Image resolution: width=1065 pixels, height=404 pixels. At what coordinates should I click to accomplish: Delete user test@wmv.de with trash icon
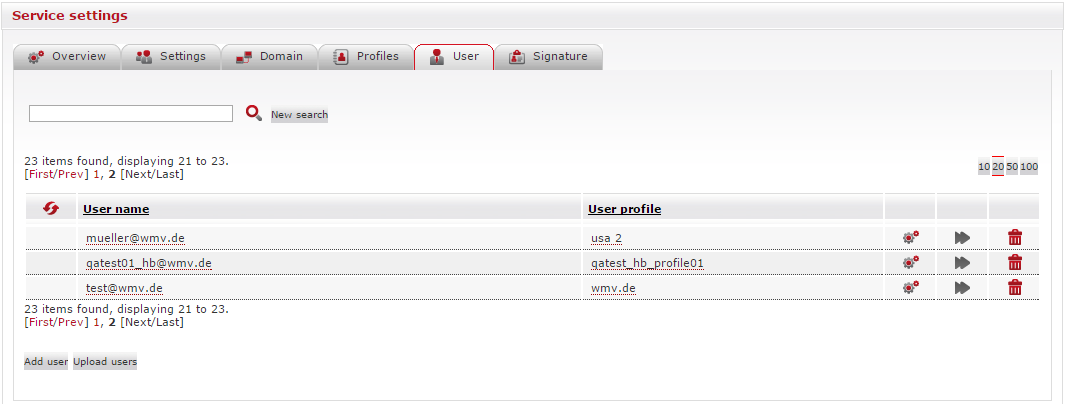1015,288
